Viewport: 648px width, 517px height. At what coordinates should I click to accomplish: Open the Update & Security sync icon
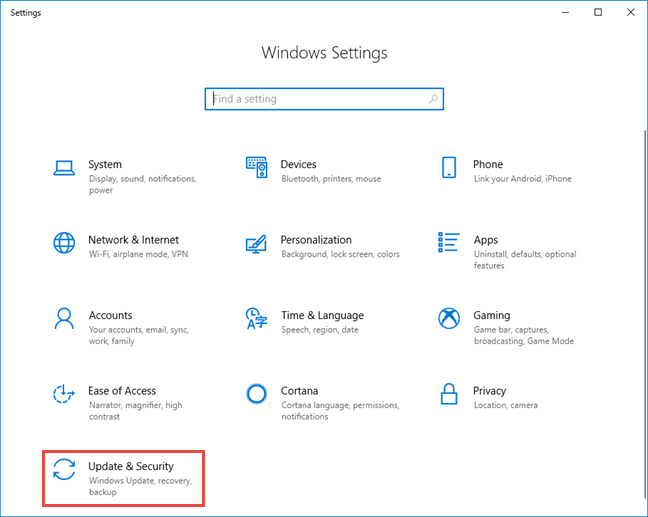coord(64,470)
